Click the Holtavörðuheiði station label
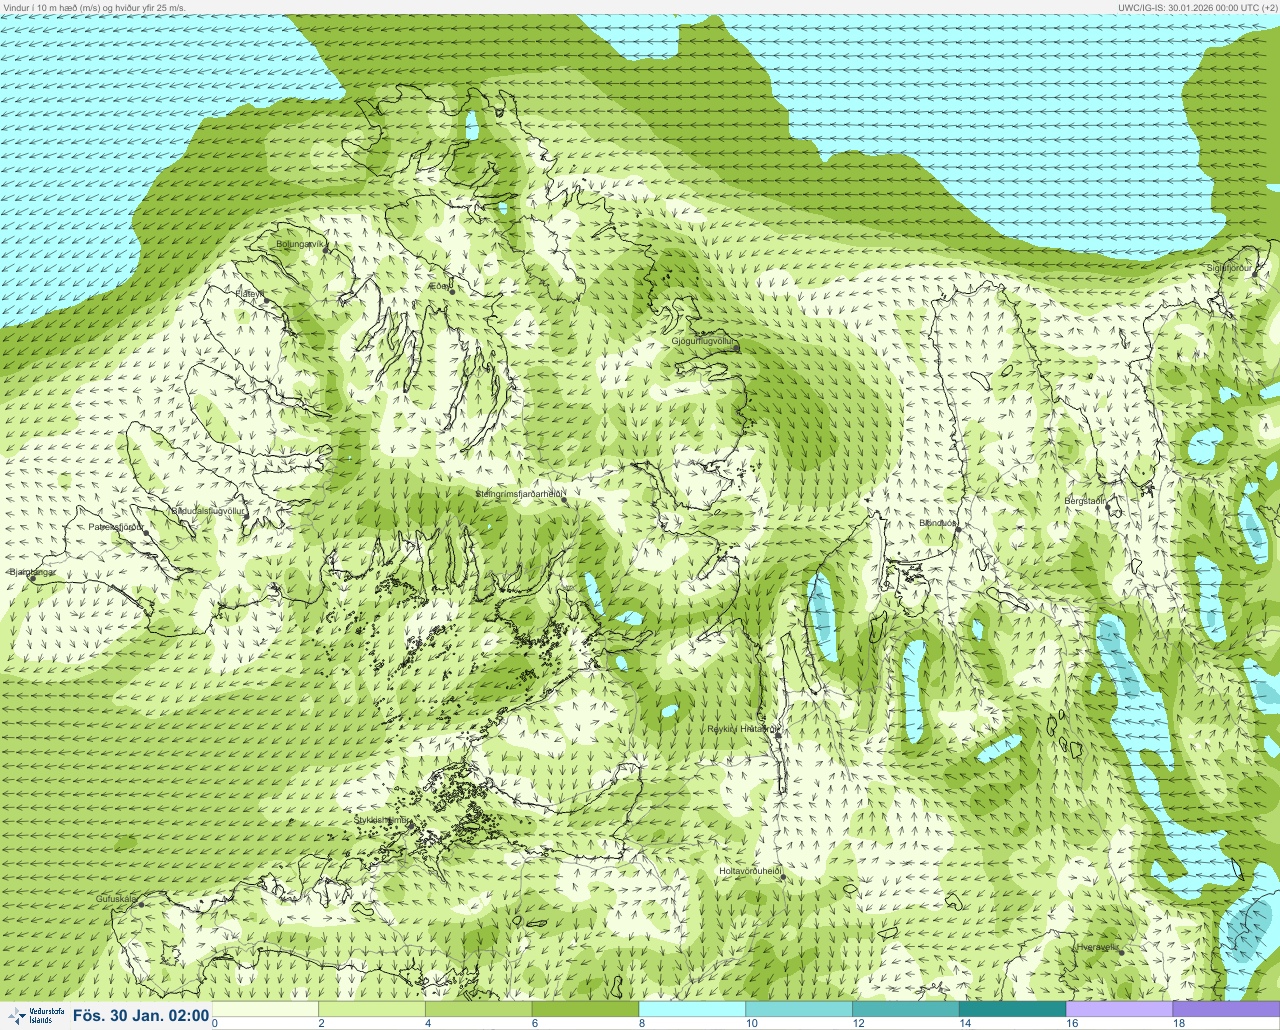 749,871
